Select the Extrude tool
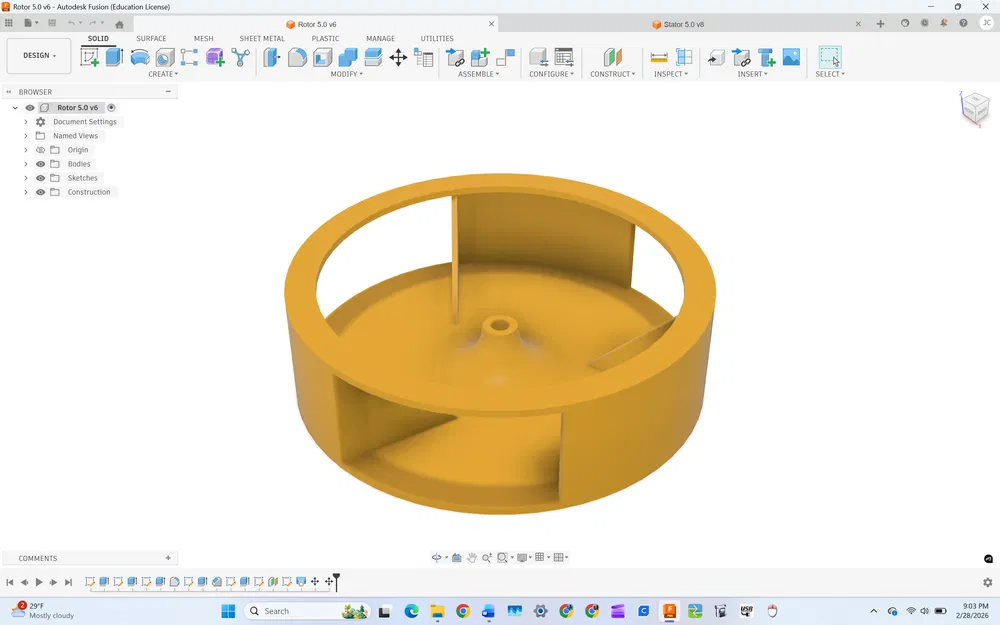The height and width of the screenshot is (625, 1000). (114, 57)
